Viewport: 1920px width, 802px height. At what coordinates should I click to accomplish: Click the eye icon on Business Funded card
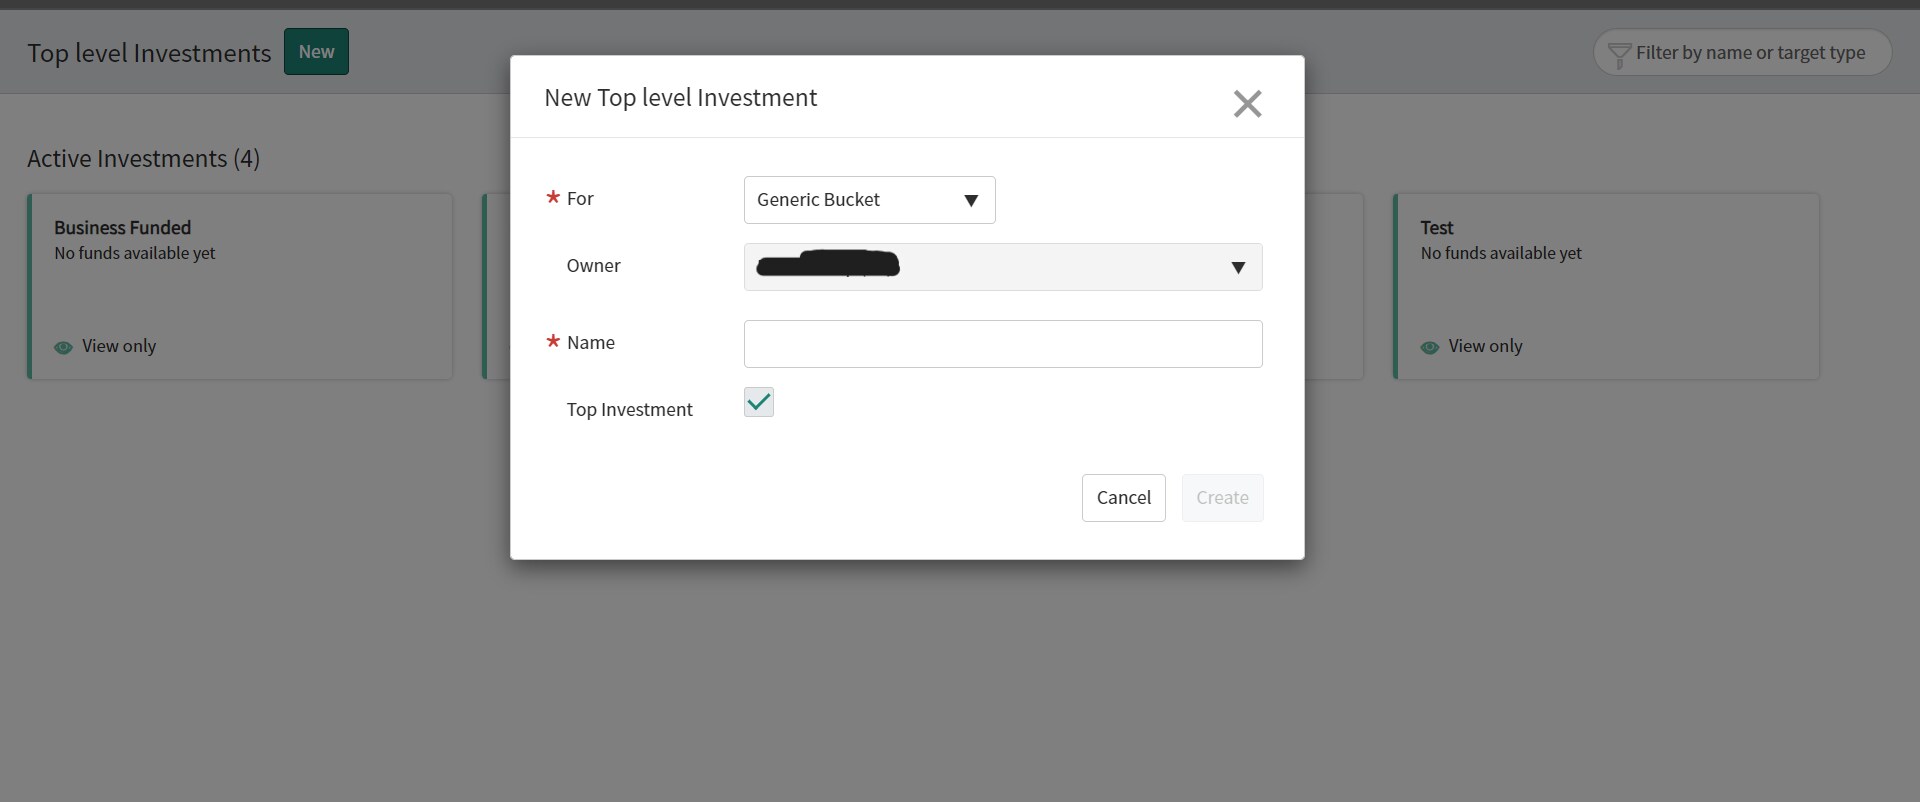pos(63,347)
